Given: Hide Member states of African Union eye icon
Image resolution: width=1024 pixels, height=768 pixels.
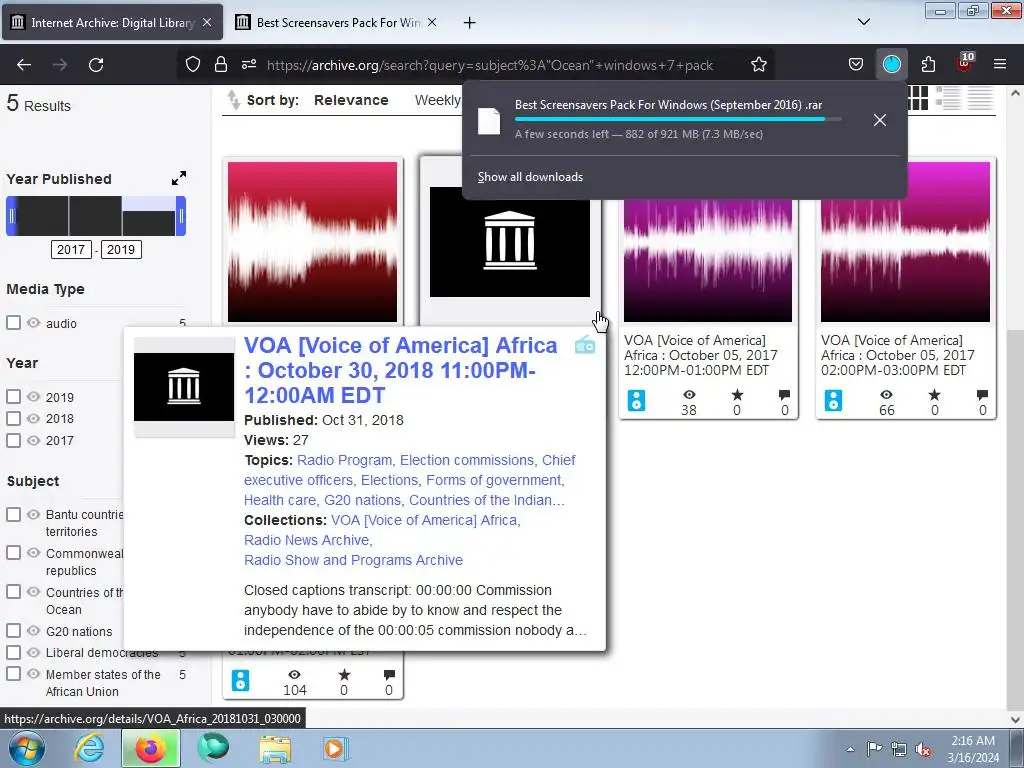Looking at the screenshot, I should coord(34,673).
